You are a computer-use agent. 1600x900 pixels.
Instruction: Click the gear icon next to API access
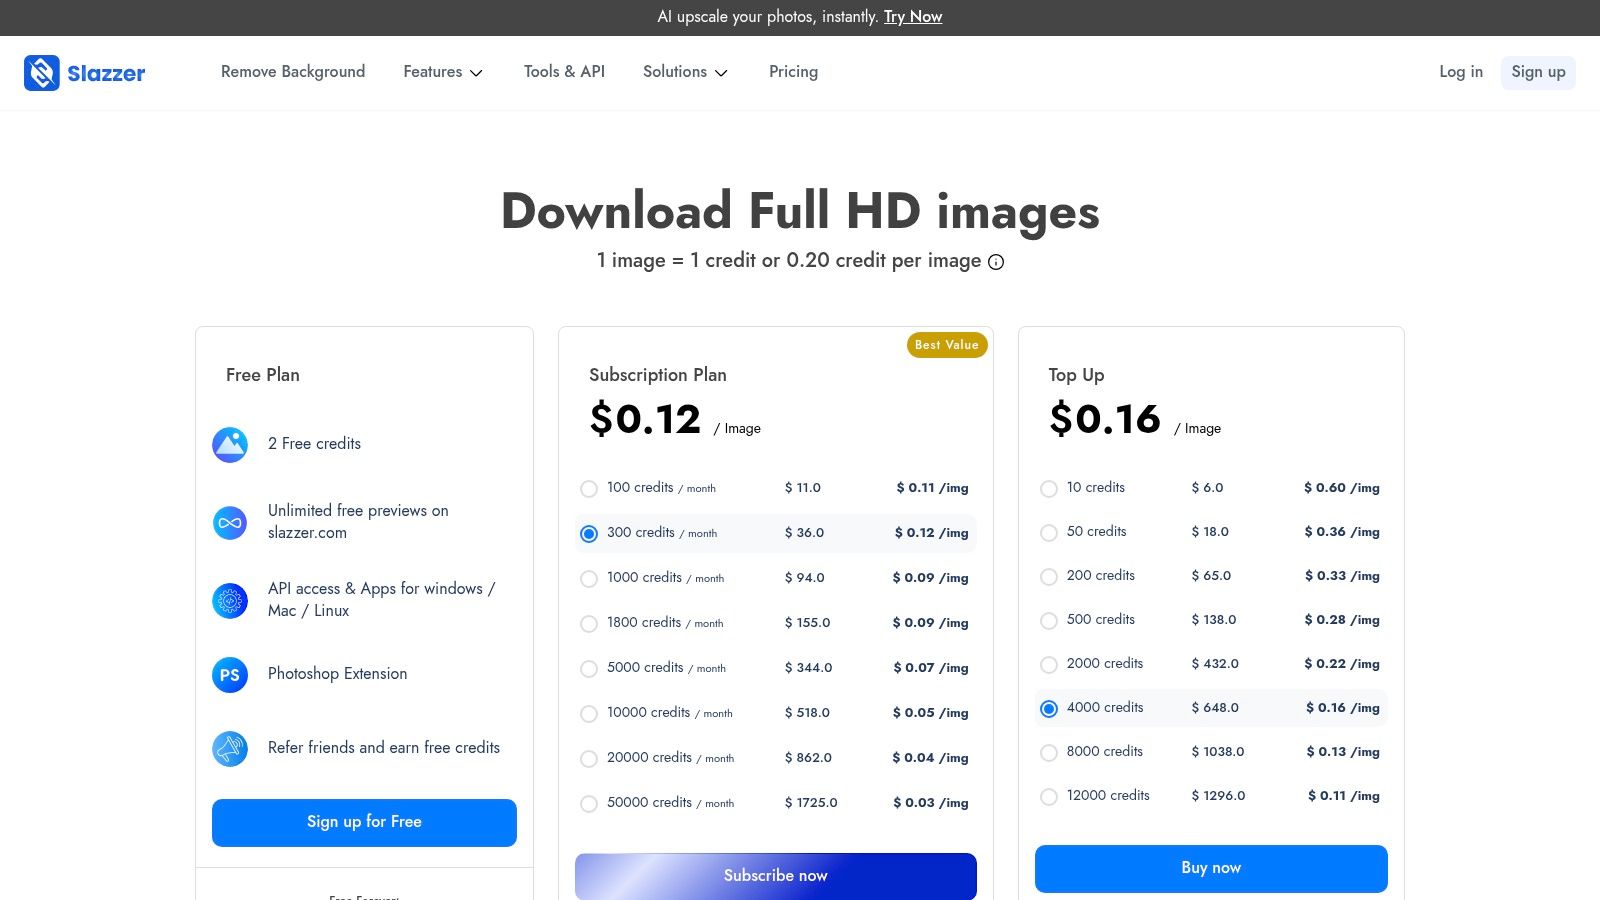229,600
